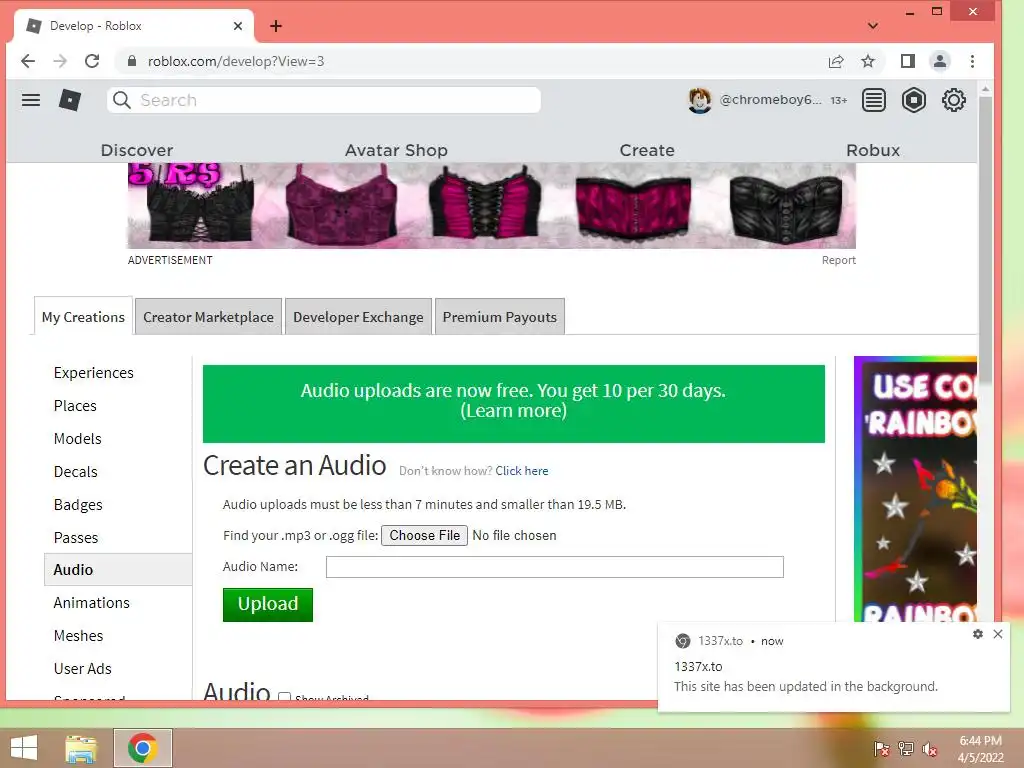The image size is (1024, 768).
Task: Open Roblox hamburger navigation menu
Action: [31, 100]
